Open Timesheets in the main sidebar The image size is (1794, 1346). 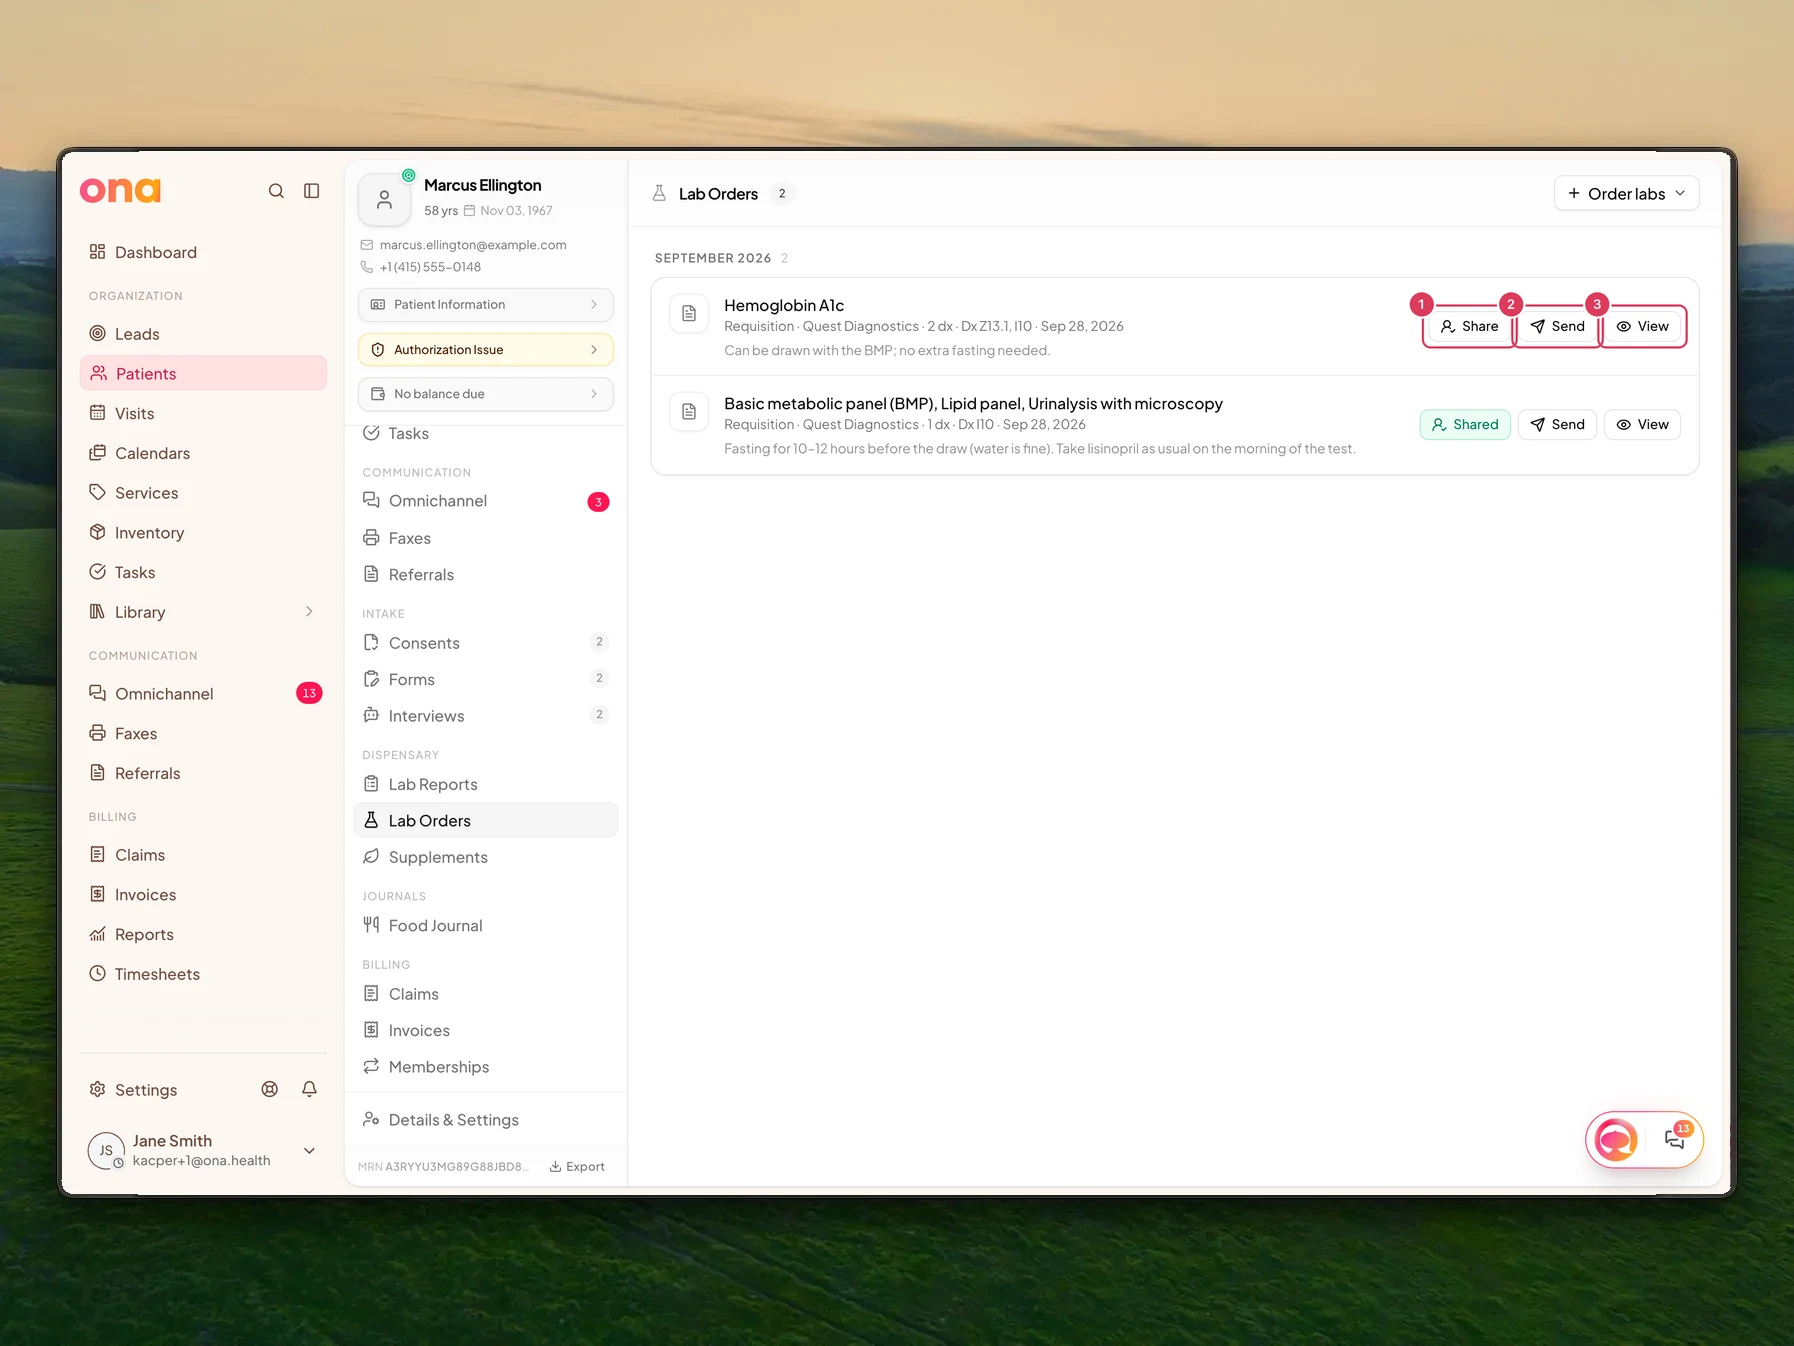tap(203, 974)
